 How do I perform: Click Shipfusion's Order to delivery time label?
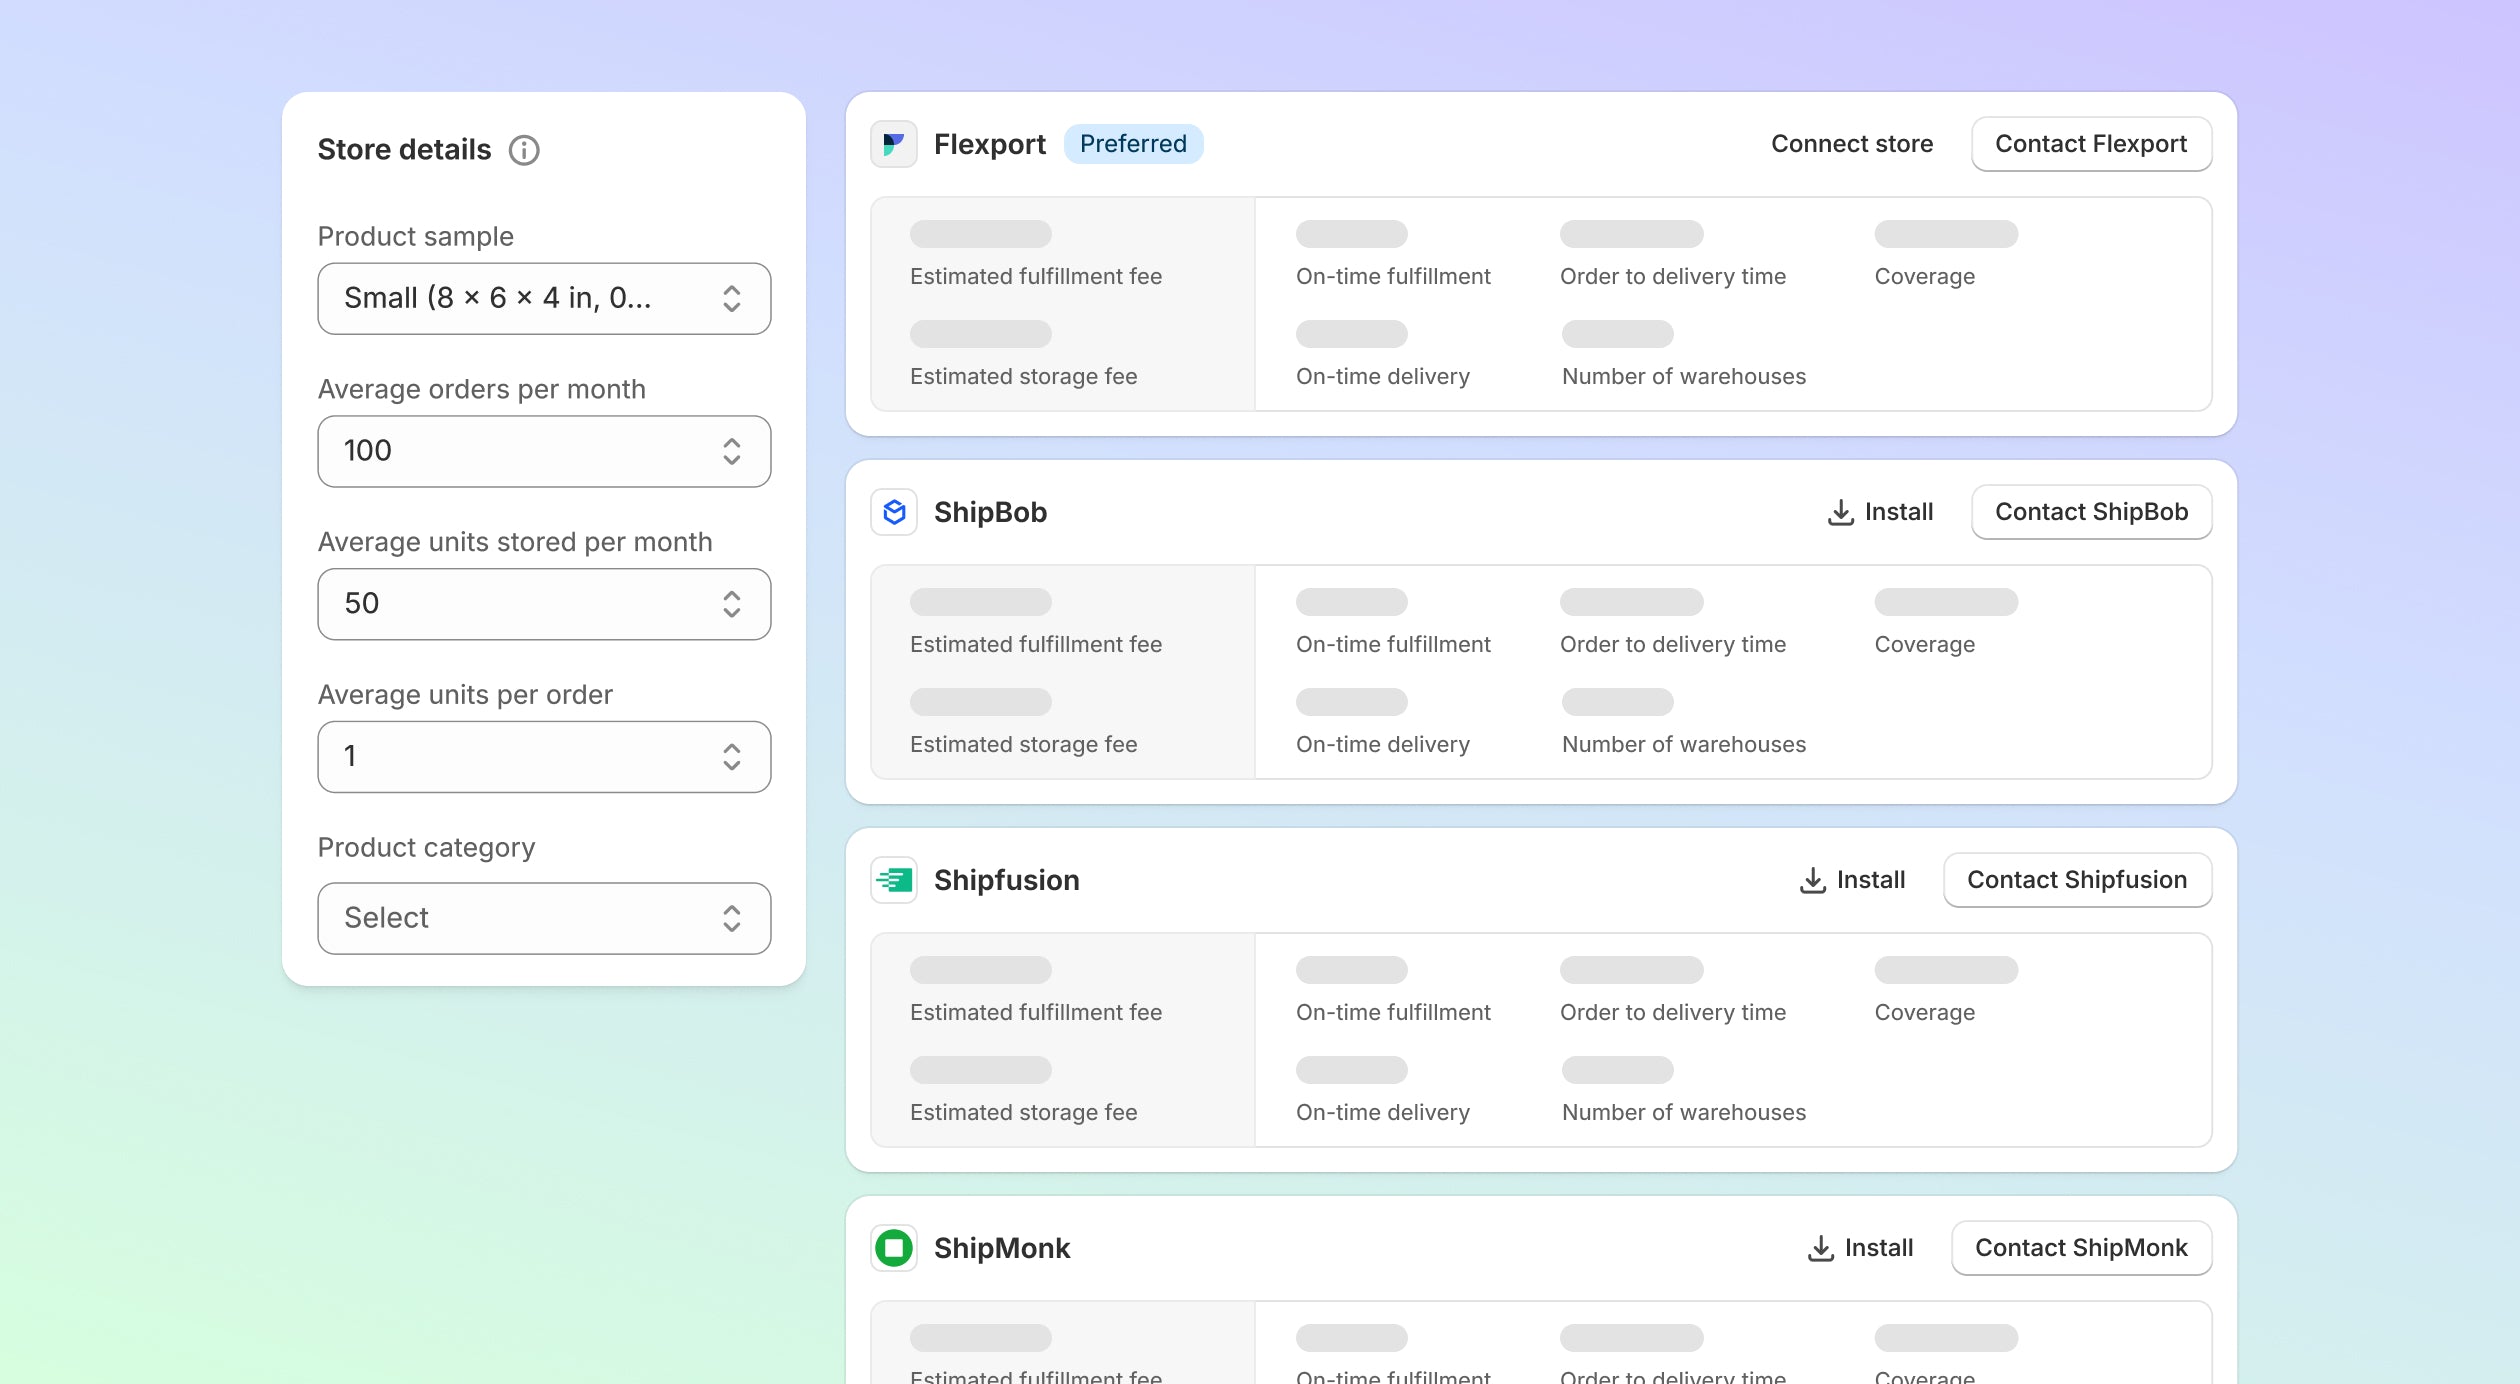[x=1673, y=1012]
